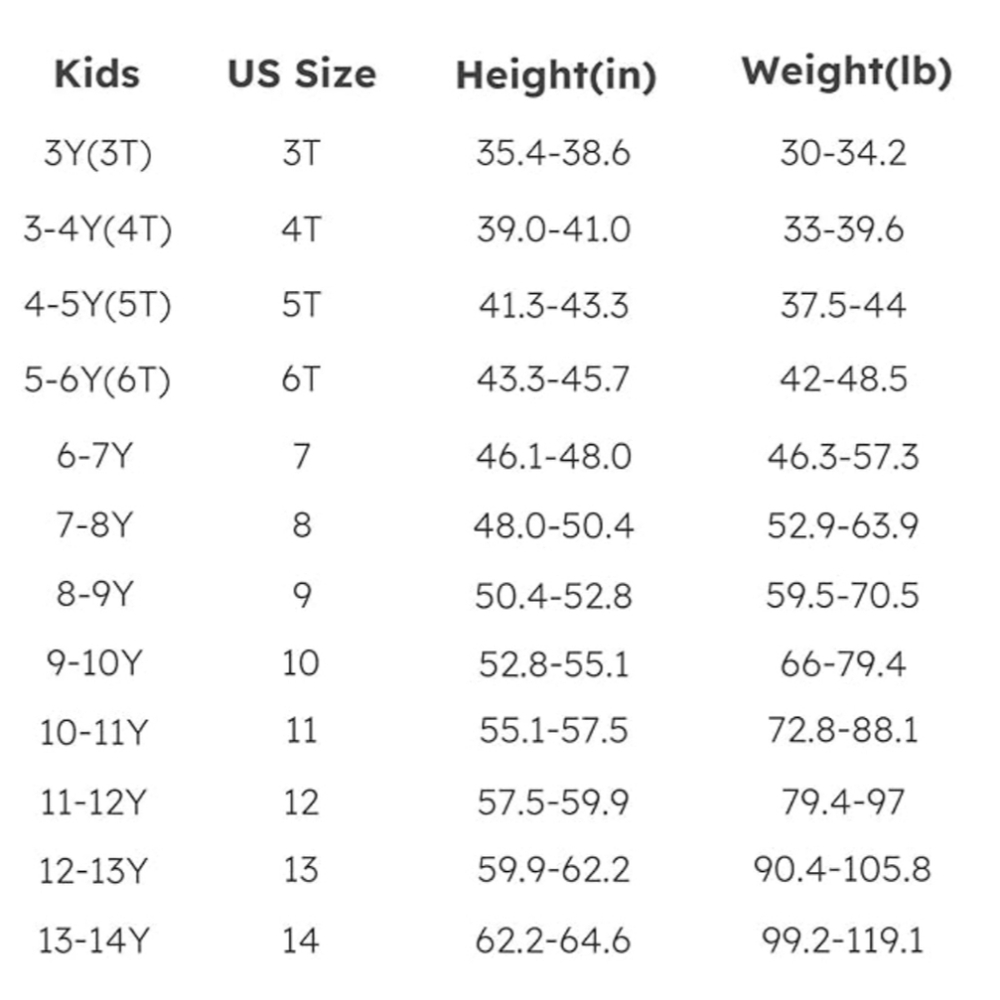This screenshot has width=1000, height=1000.
Task: Click weight value 99.2-119.1
Action: point(843,940)
